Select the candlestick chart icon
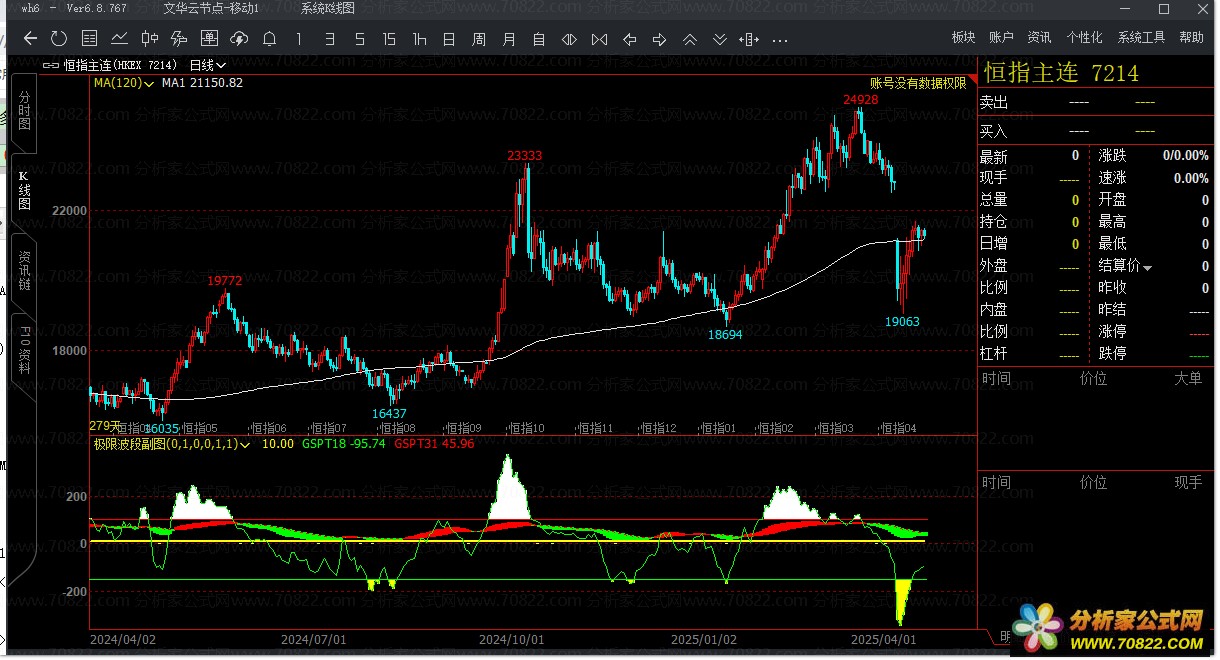This screenshot has height=660, width=1220. pyautogui.click(x=150, y=39)
